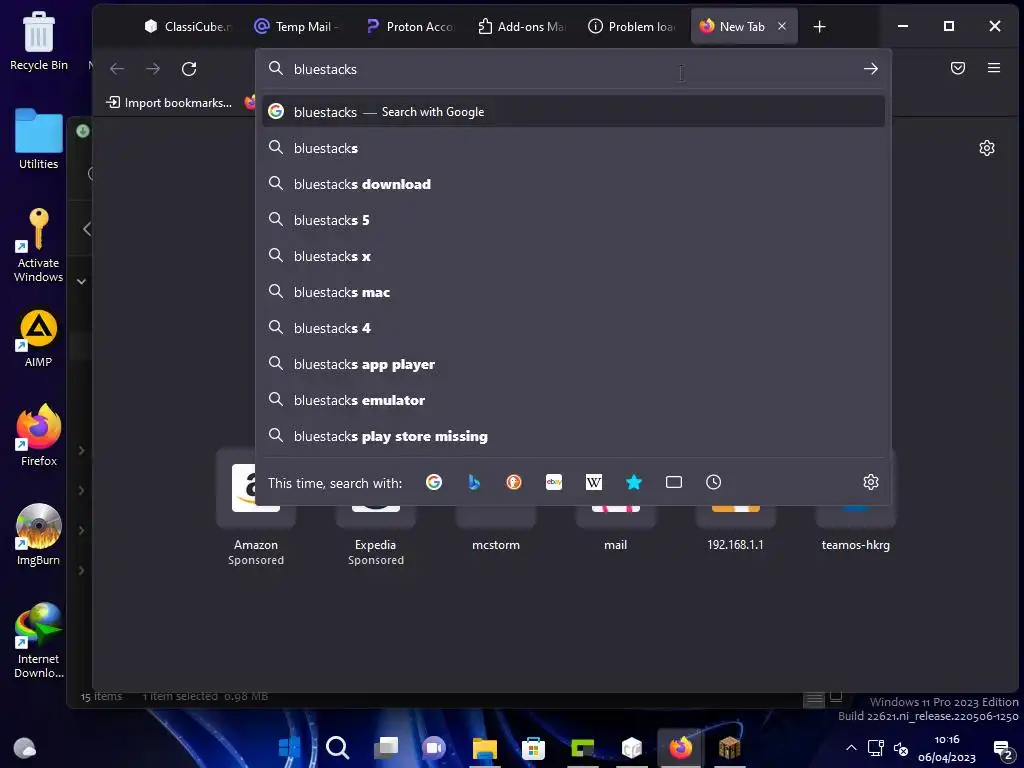Go back to previous page
This screenshot has width=1024, height=768.
117,69
